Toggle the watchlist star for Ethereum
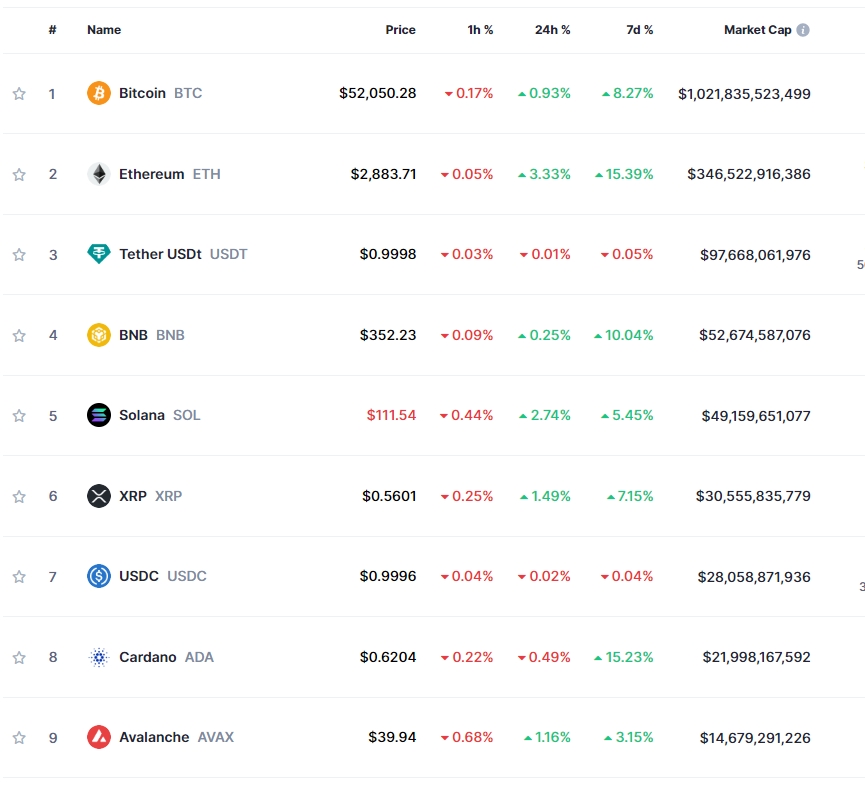 coord(19,174)
